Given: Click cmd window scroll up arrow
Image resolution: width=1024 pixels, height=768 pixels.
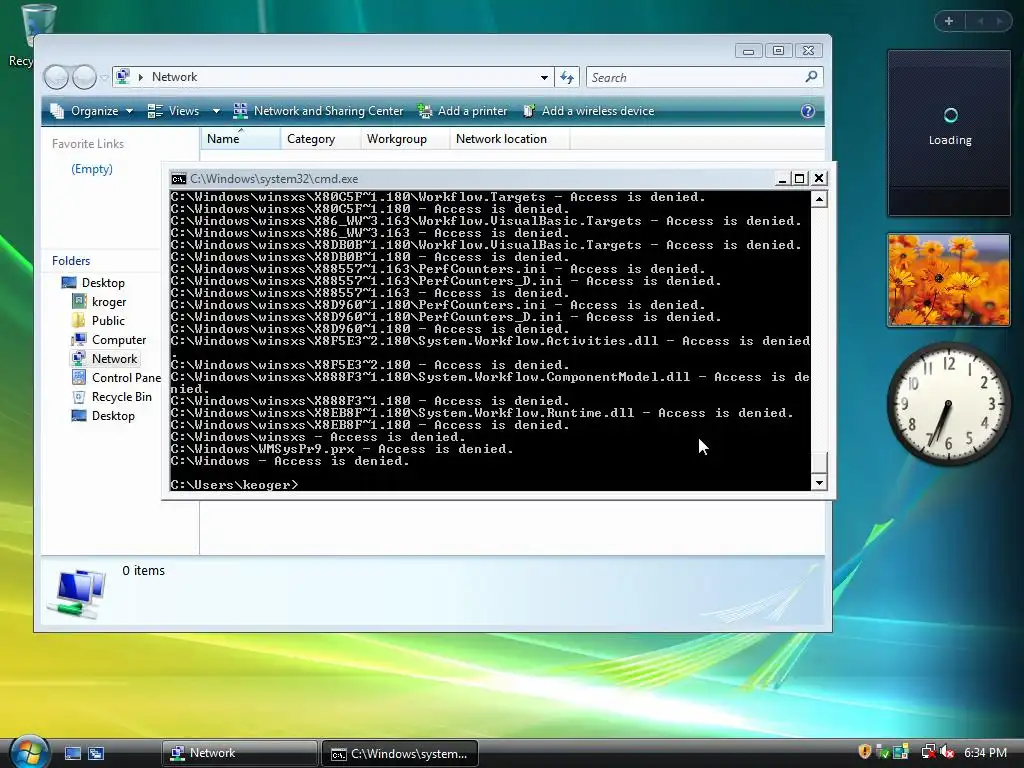Looking at the screenshot, I should point(819,199).
